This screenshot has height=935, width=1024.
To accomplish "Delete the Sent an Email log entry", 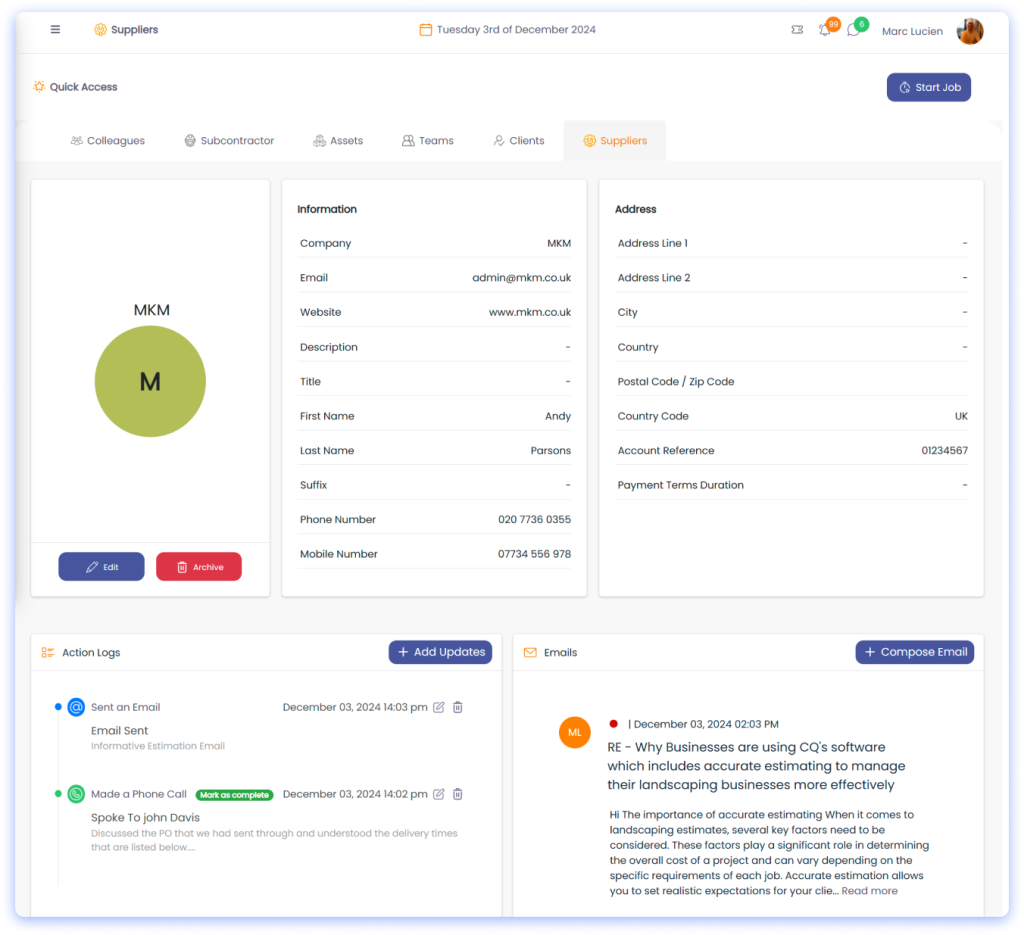I will point(458,707).
